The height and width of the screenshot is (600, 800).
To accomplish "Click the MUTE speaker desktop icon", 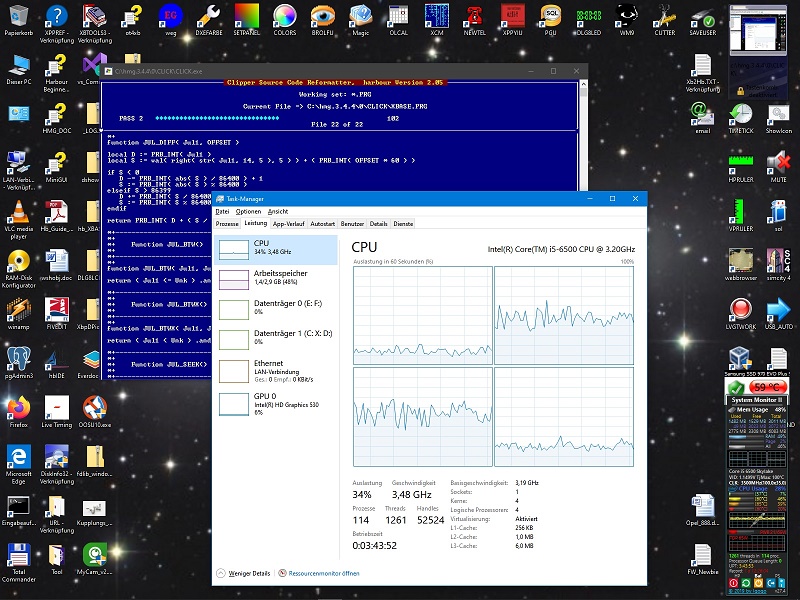I will (x=779, y=167).
